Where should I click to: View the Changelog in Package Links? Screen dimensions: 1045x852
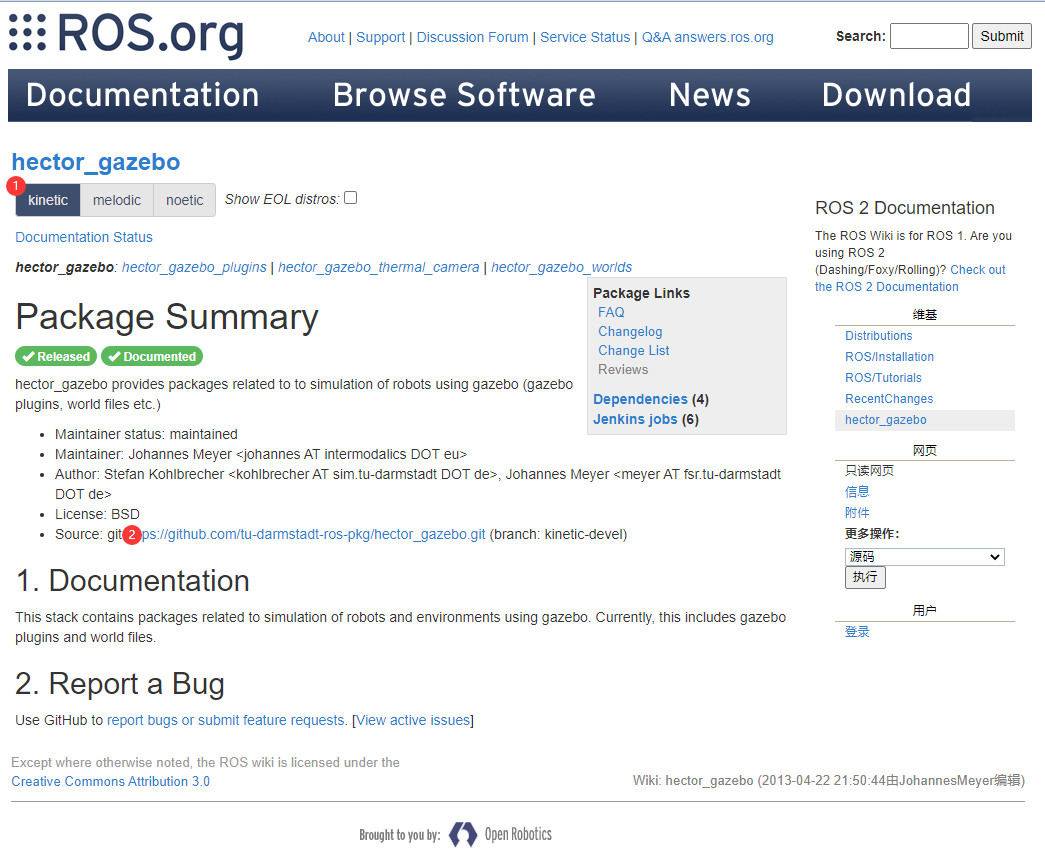(x=630, y=331)
